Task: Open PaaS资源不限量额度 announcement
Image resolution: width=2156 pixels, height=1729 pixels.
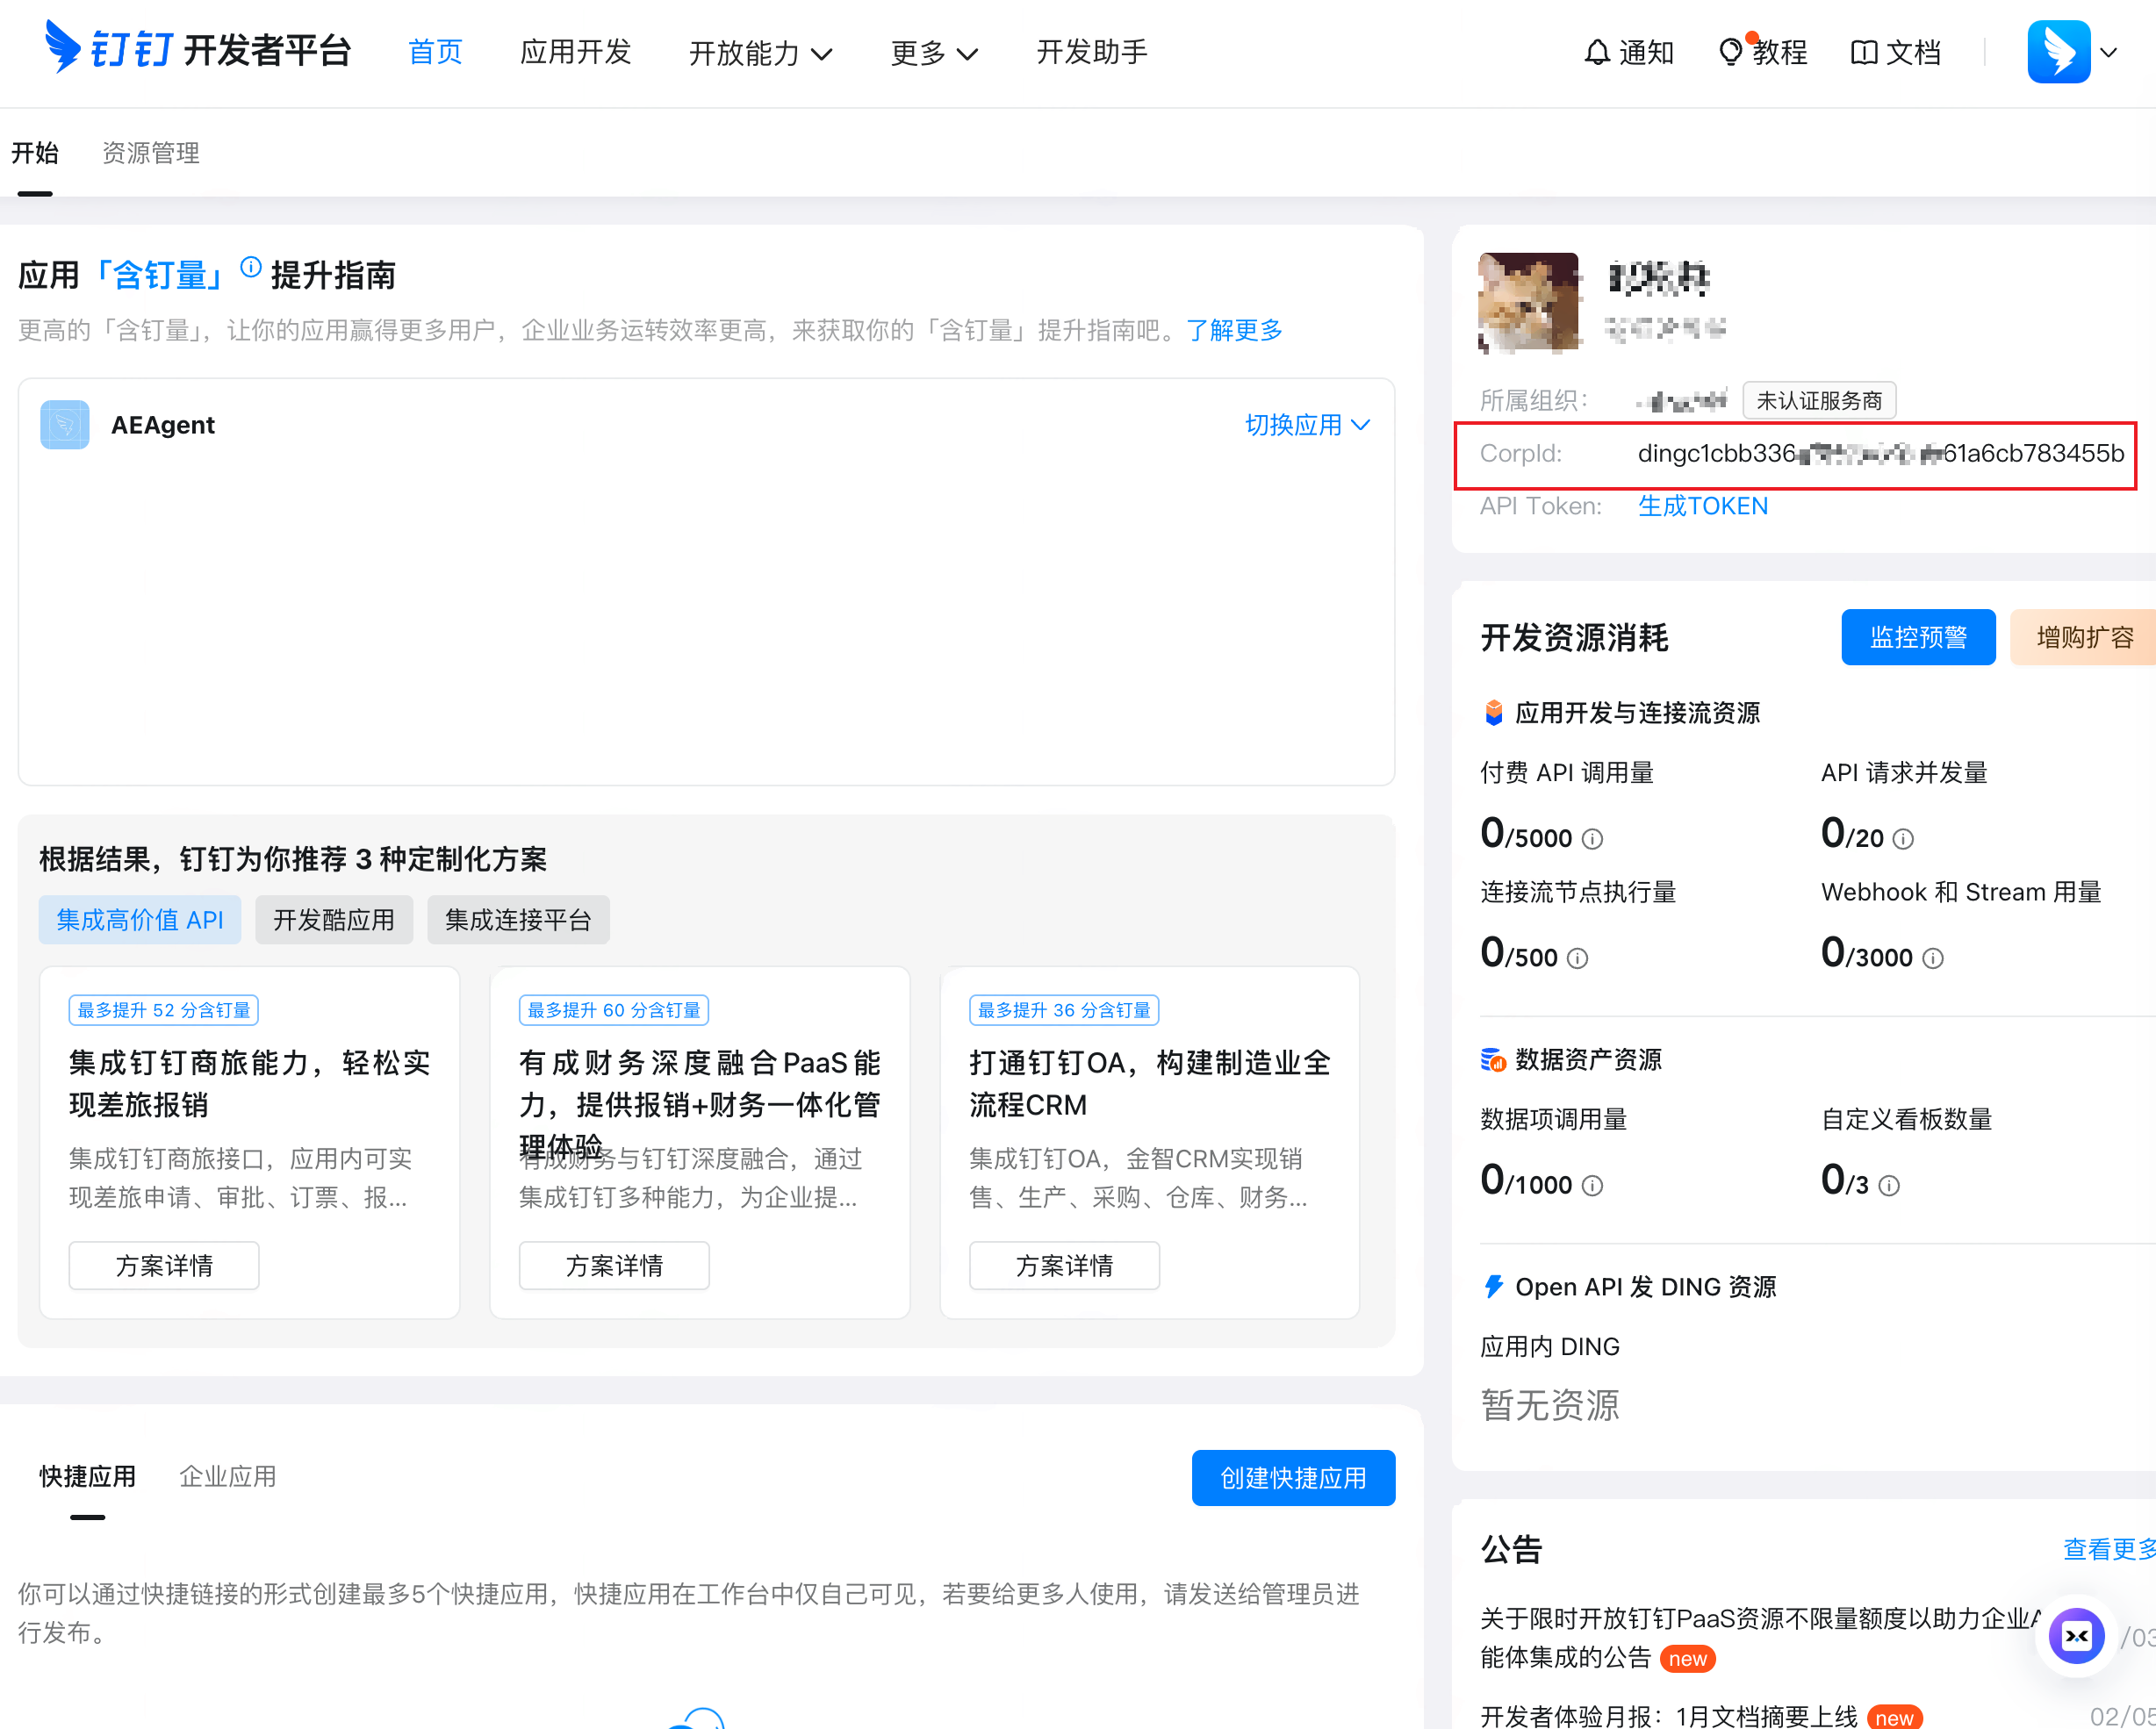Action: tap(1759, 1638)
